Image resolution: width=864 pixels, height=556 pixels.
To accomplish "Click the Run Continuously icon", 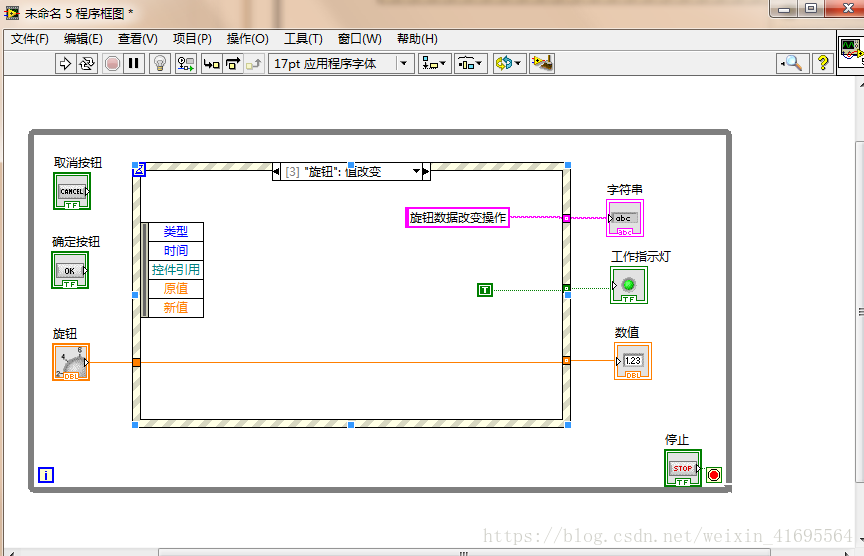I will tap(87, 63).
